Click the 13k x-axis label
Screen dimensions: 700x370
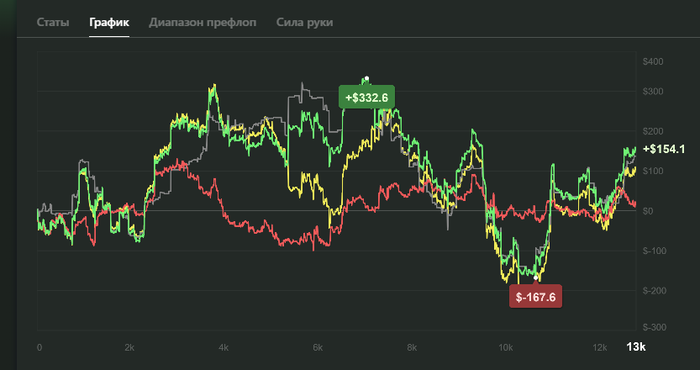[636, 347]
